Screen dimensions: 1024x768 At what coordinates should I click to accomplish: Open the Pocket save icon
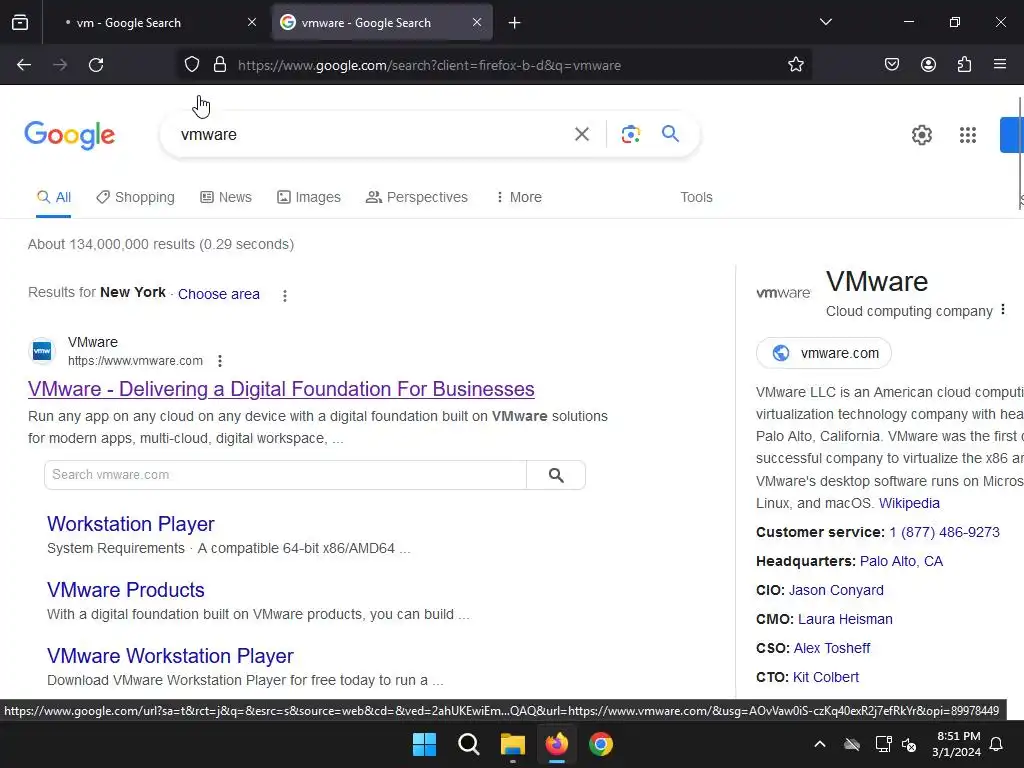pyautogui.click(x=892, y=65)
